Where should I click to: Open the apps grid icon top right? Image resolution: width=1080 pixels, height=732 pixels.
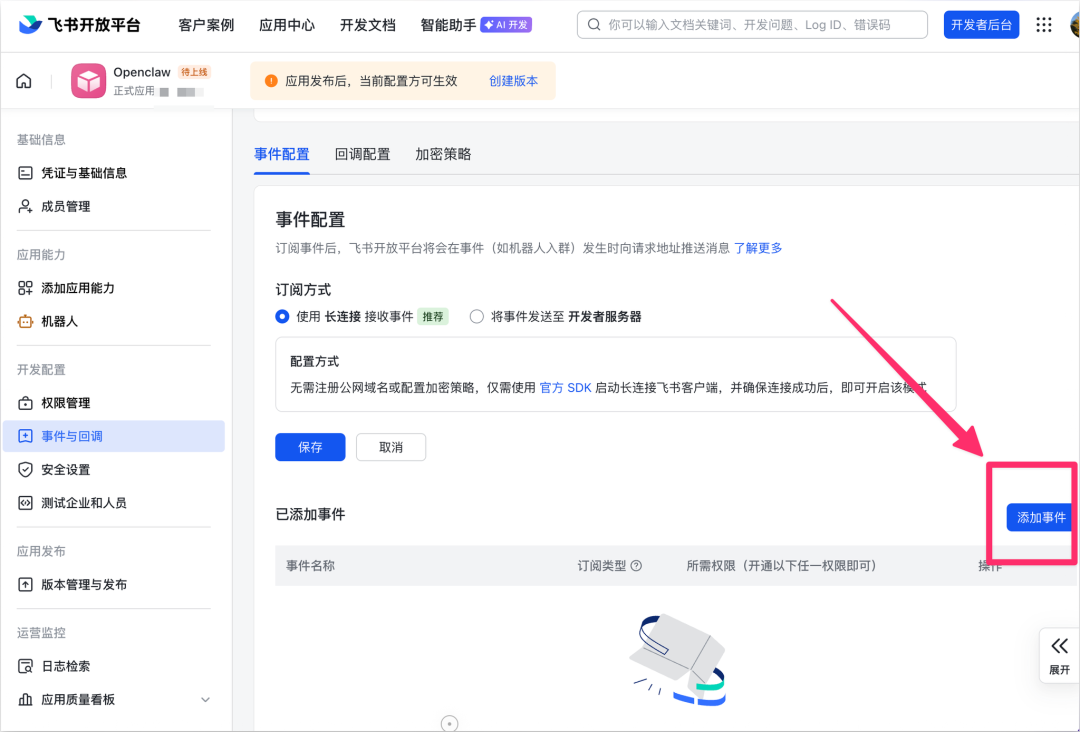[x=1043, y=25]
